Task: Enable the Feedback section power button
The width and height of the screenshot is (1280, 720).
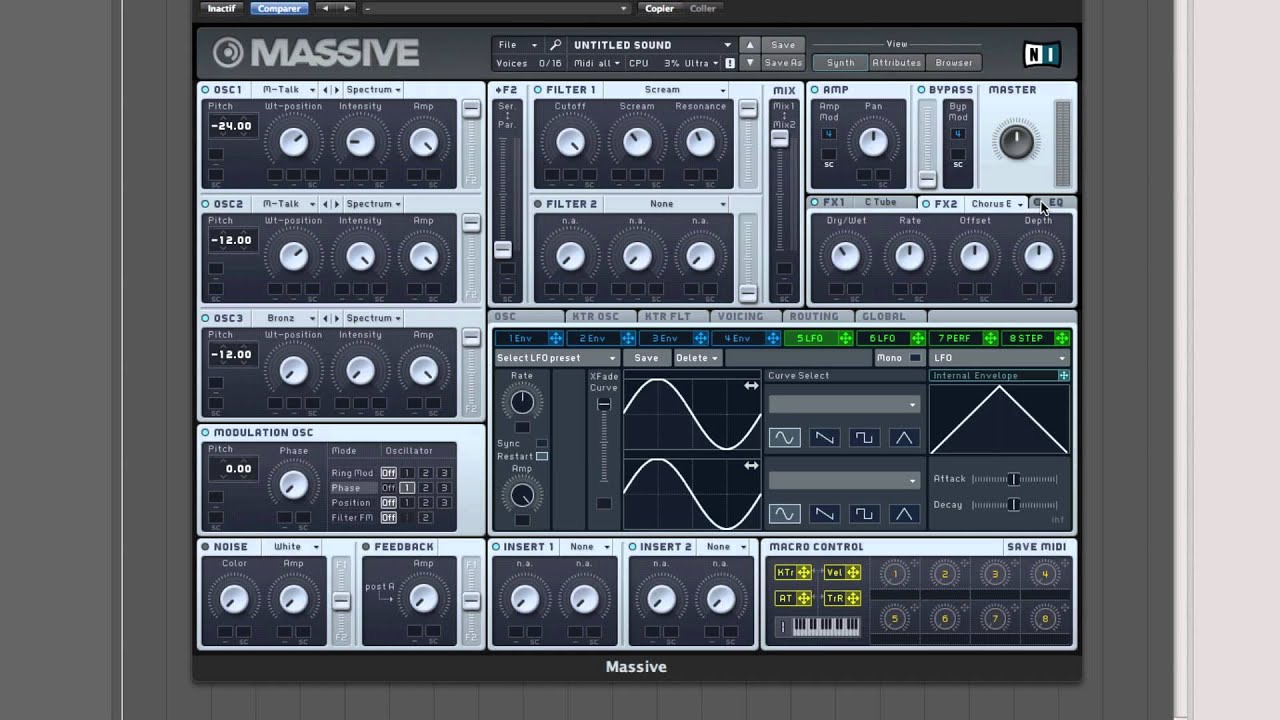Action: point(366,547)
